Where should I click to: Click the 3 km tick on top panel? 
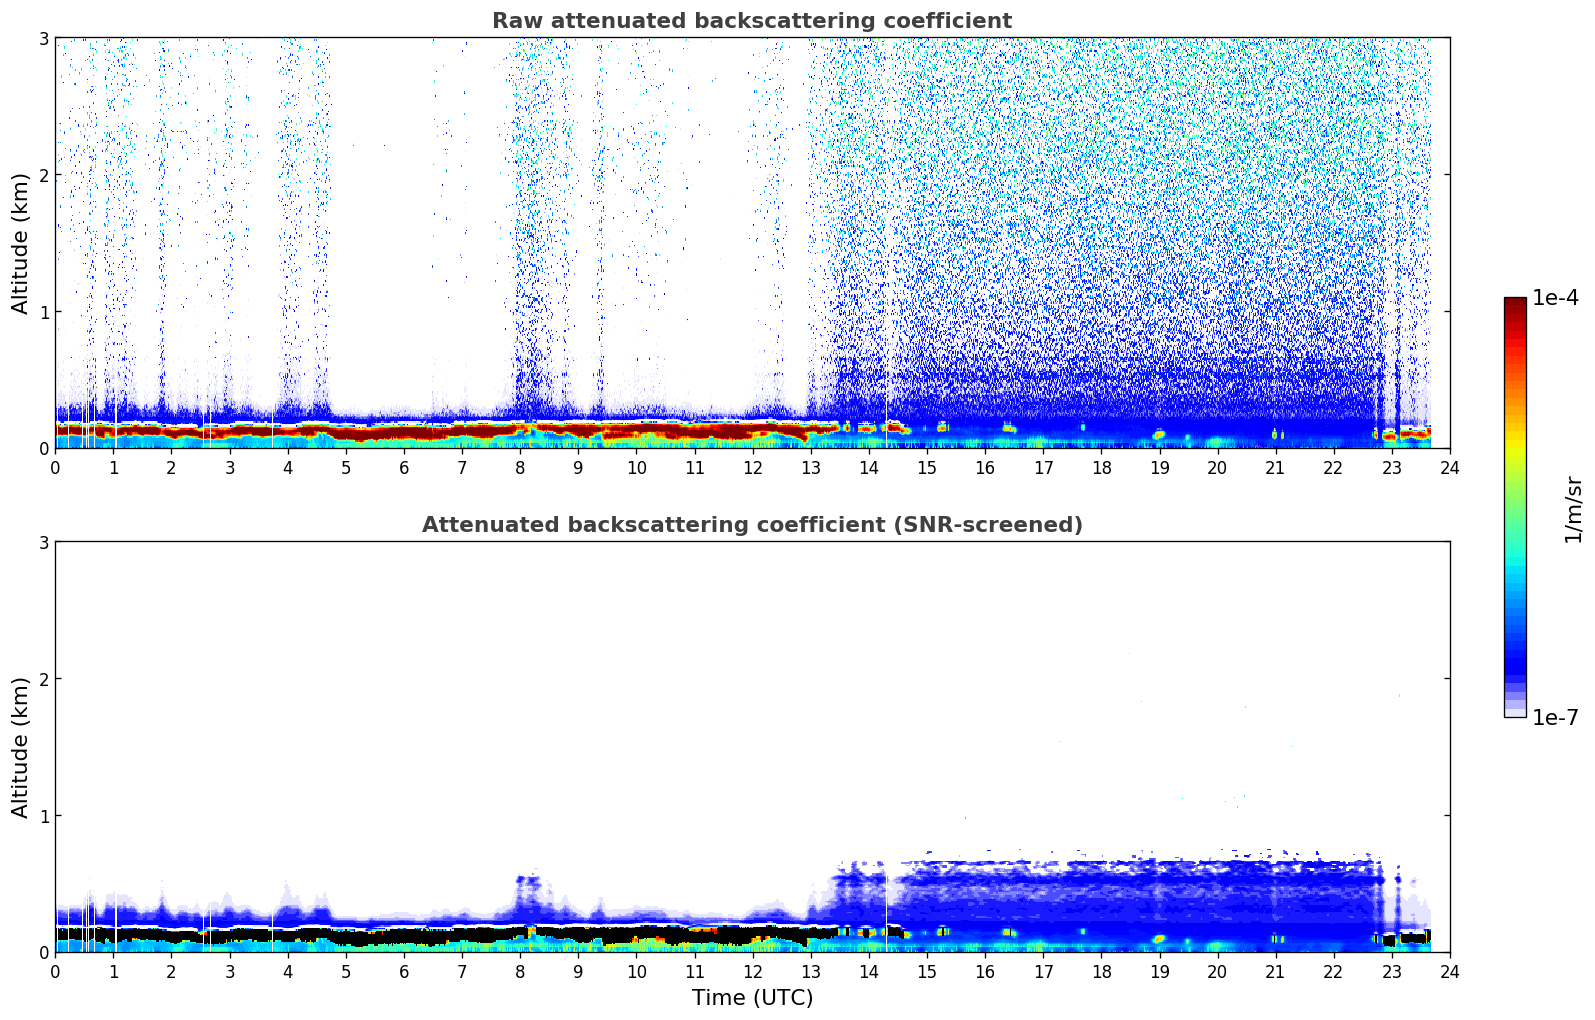(x=43, y=38)
